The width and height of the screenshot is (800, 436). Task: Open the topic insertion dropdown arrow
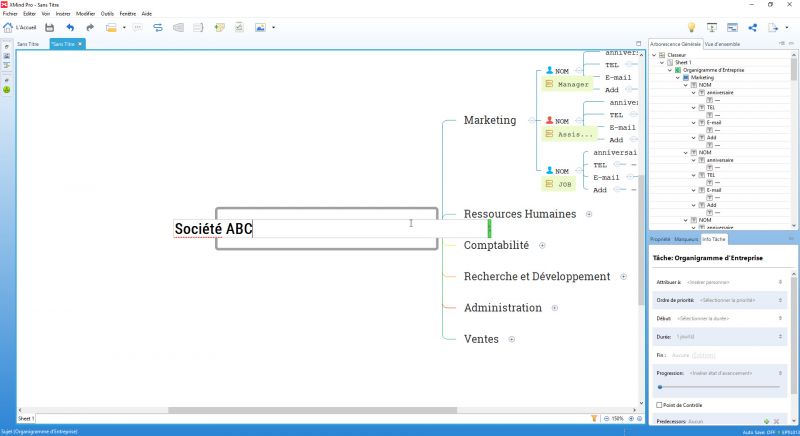click(x=124, y=28)
